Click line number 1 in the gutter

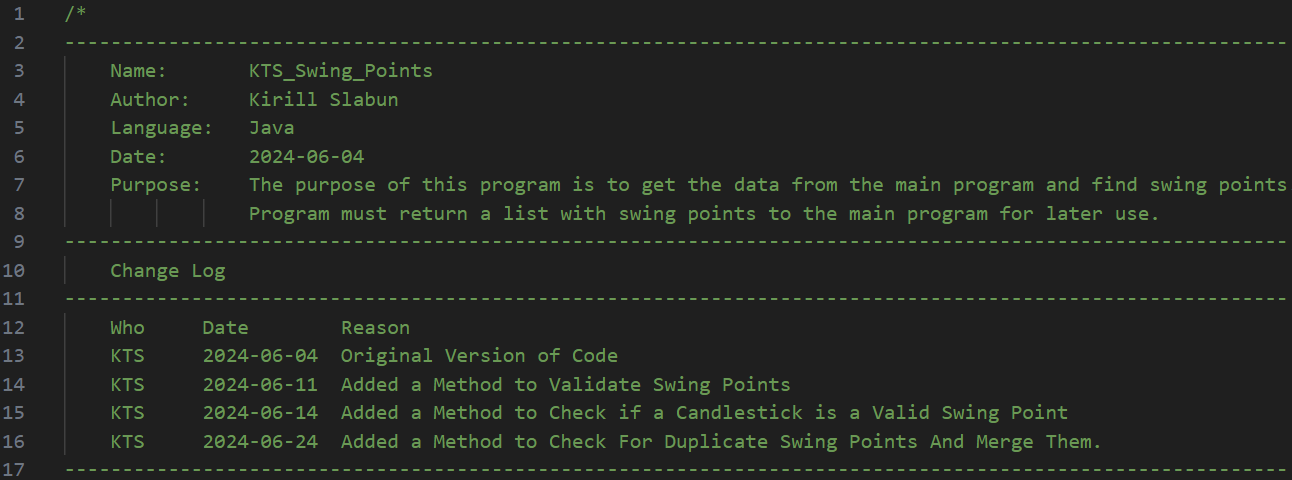click(20, 14)
